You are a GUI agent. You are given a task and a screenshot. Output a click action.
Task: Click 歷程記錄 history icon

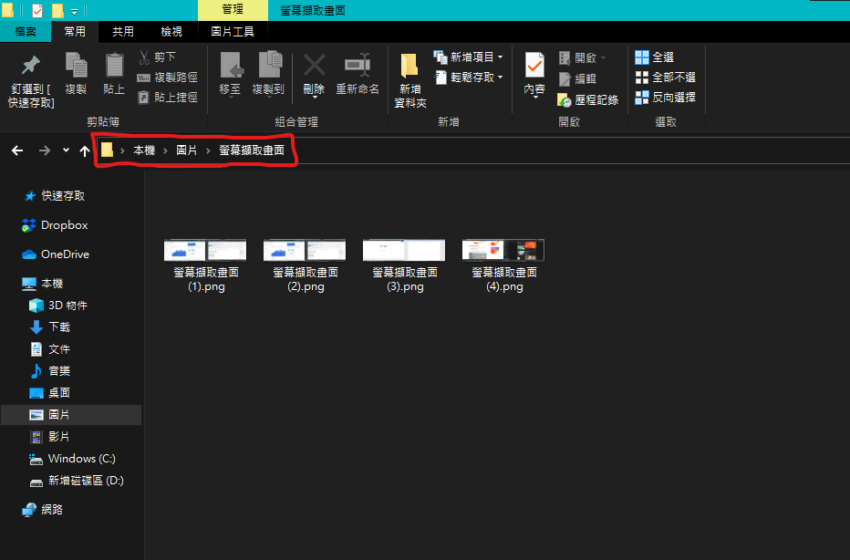[x=565, y=100]
